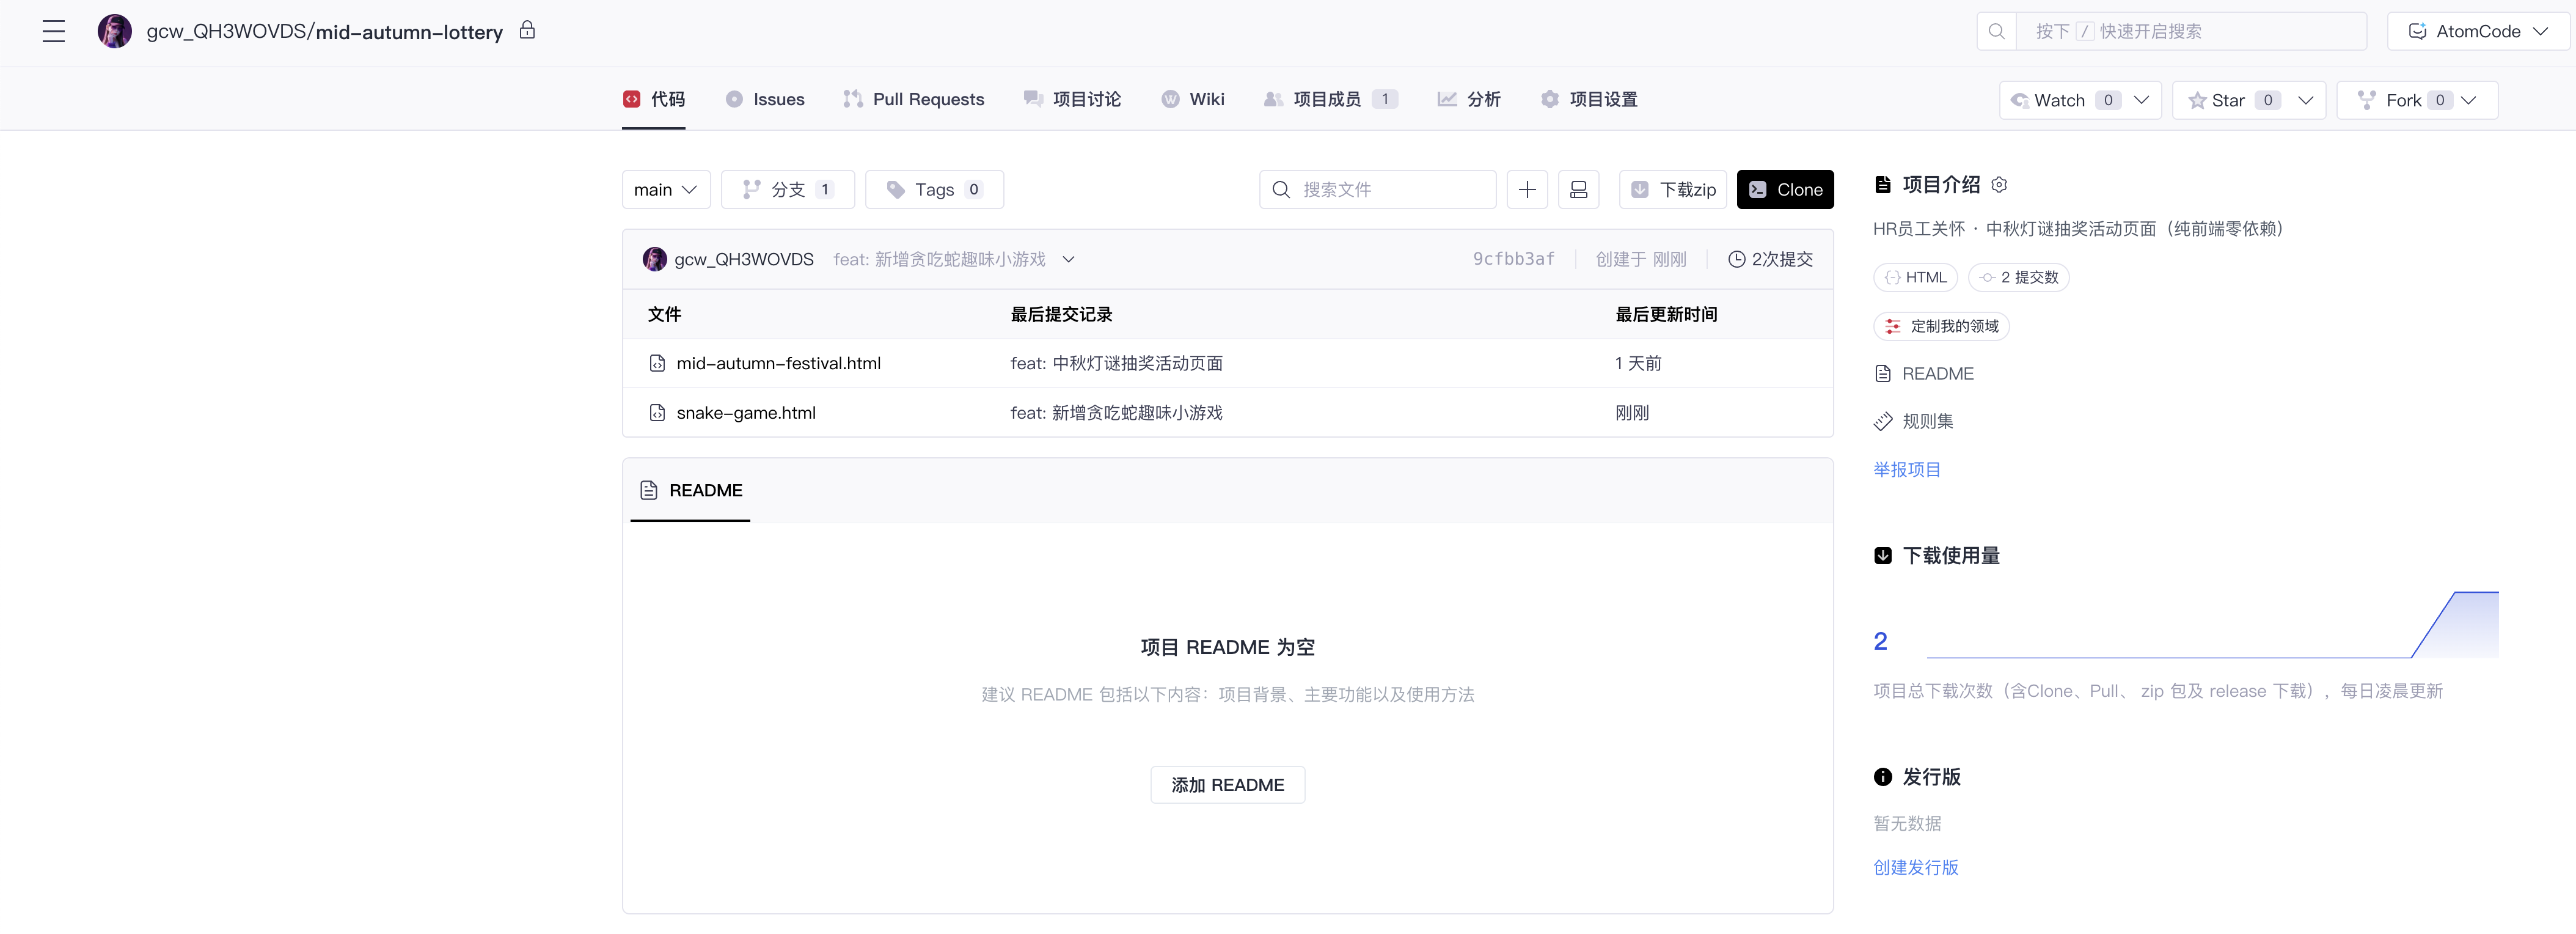Open the Wiki tab
This screenshot has width=2576, height=934.
[1193, 99]
